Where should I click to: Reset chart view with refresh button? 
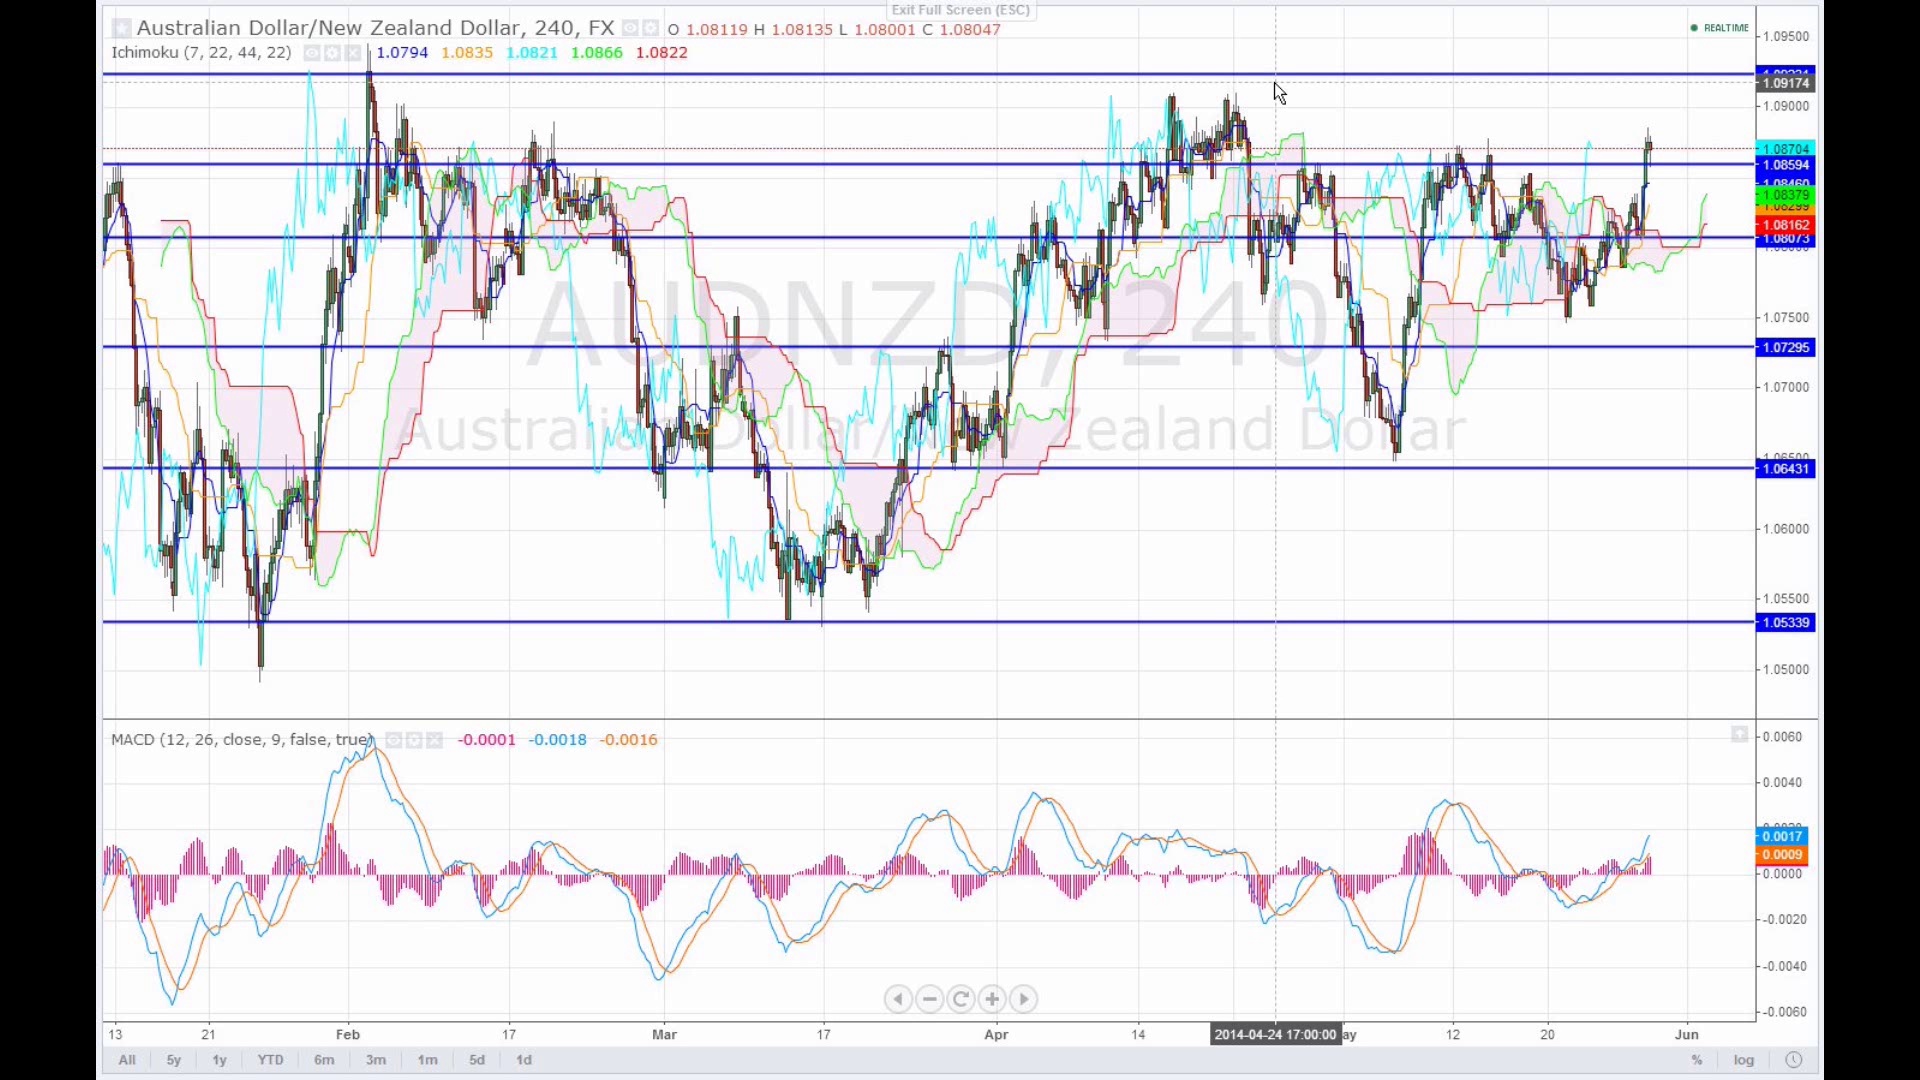[961, 999]
